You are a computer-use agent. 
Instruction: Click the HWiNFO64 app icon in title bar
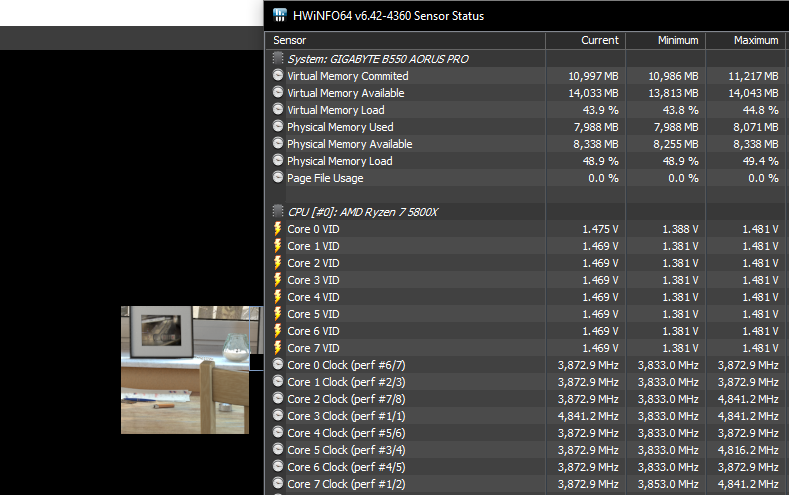(280, 15)
